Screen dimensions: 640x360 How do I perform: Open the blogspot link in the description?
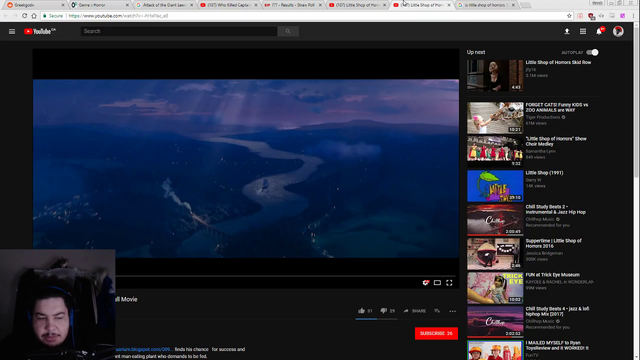click(x=143, y=349)
